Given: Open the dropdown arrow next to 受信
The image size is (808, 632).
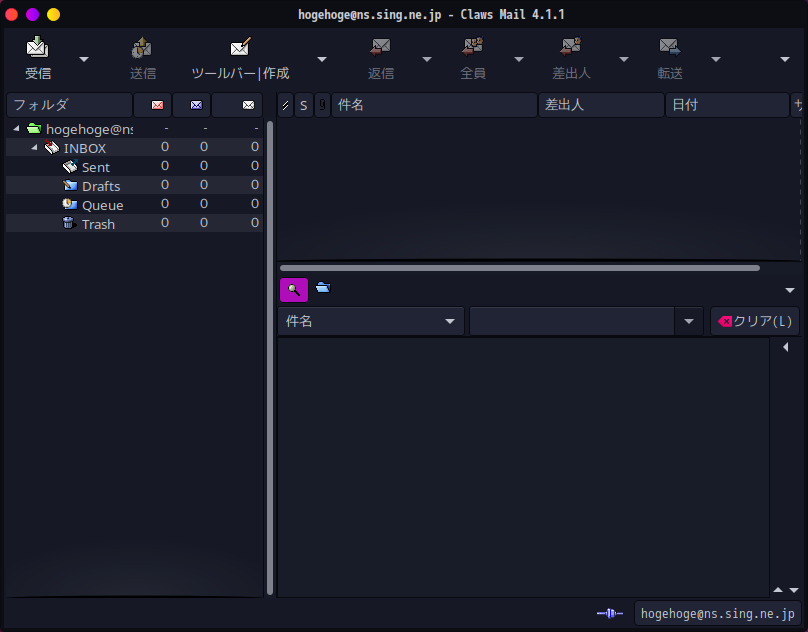Looking at the screenshot, I should 84,59.
